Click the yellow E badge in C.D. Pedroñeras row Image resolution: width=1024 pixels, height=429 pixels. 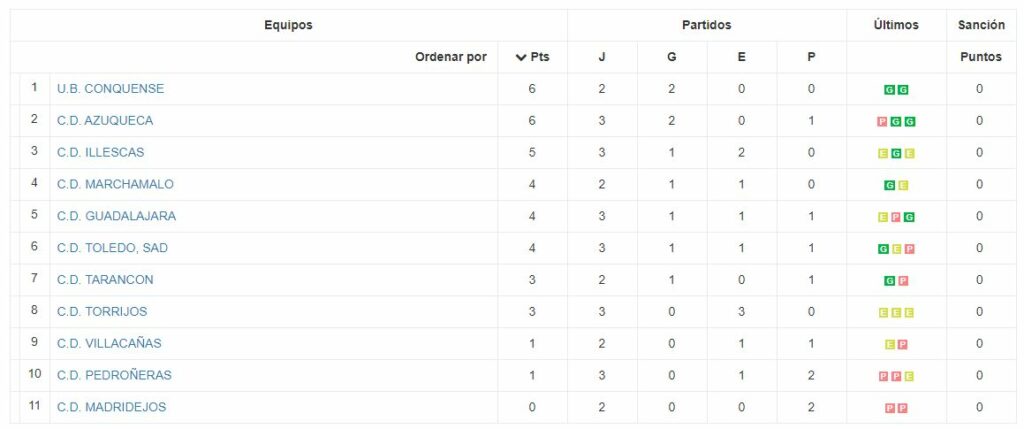(x=909, y=377)
